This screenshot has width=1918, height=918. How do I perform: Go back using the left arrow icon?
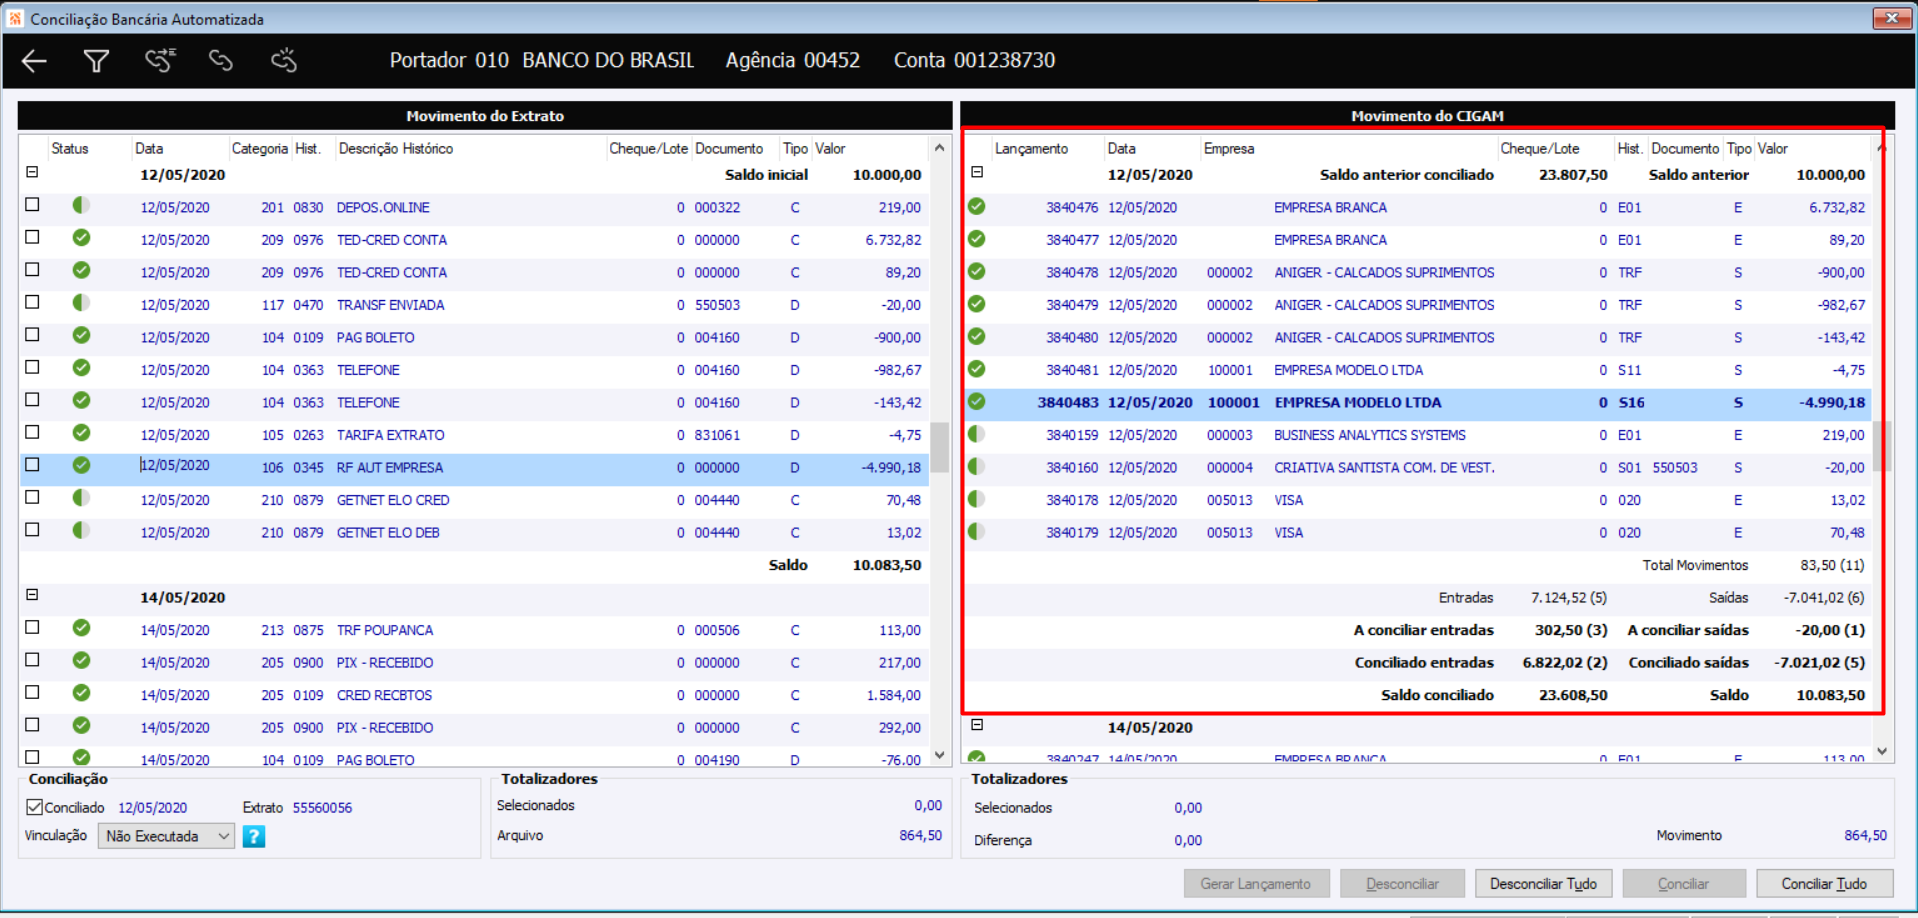pyautogui.click(x=34, y=61)
